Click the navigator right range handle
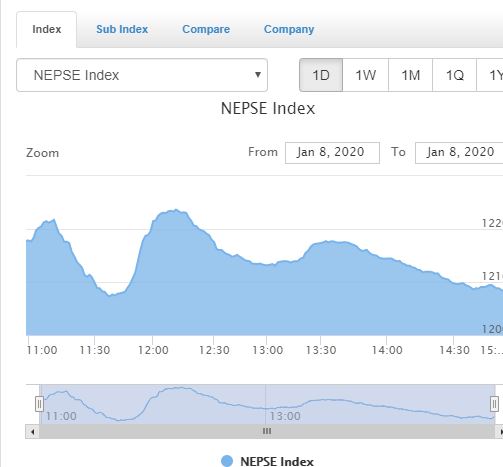 coord(494,404)
